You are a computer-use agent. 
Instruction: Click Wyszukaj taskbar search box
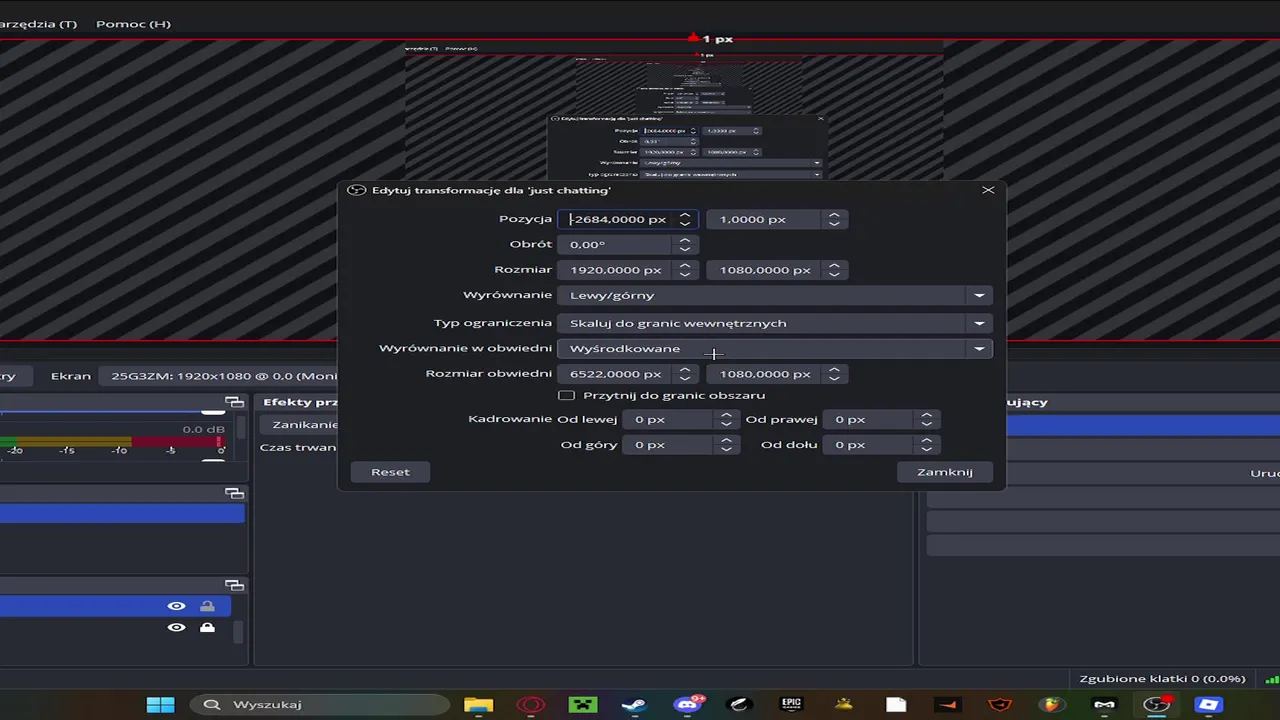pyautogui.click(x=318, y=704)
